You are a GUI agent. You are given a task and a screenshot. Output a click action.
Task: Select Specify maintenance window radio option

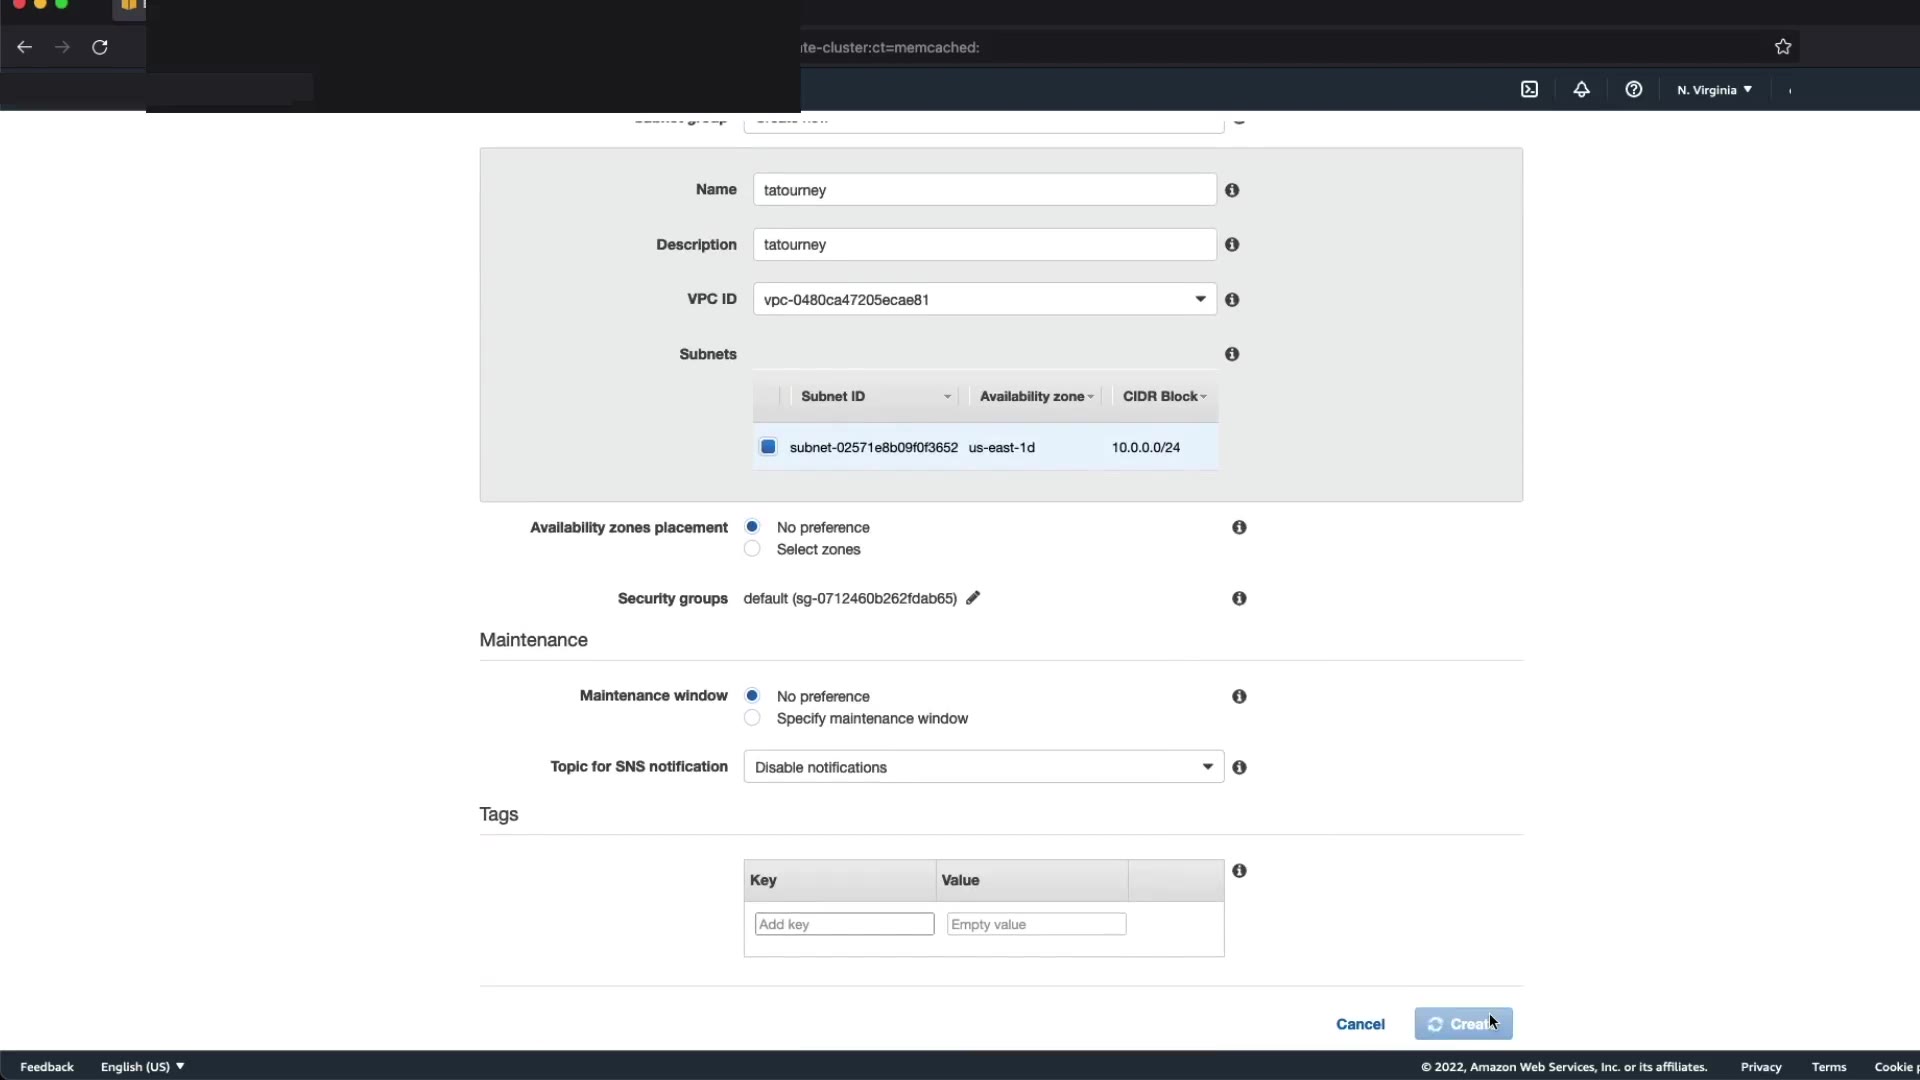752,718
